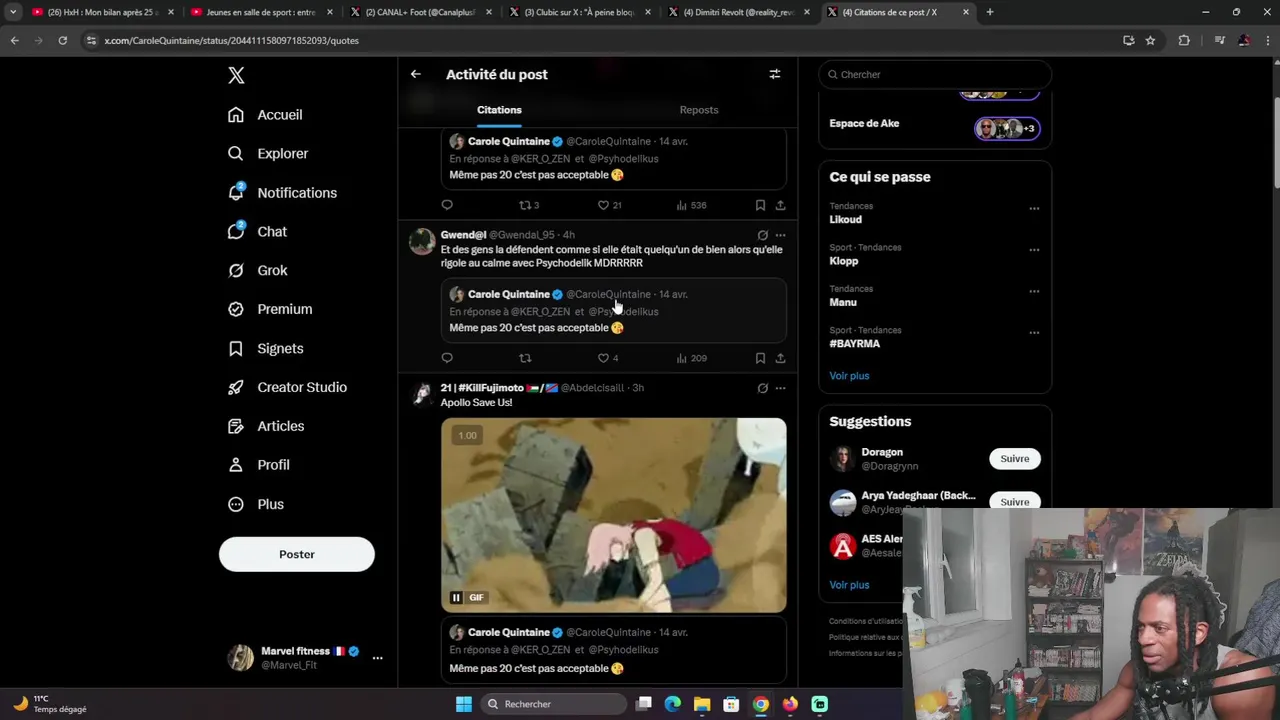Open the tab search dropdown arrow

coord(13,12)
